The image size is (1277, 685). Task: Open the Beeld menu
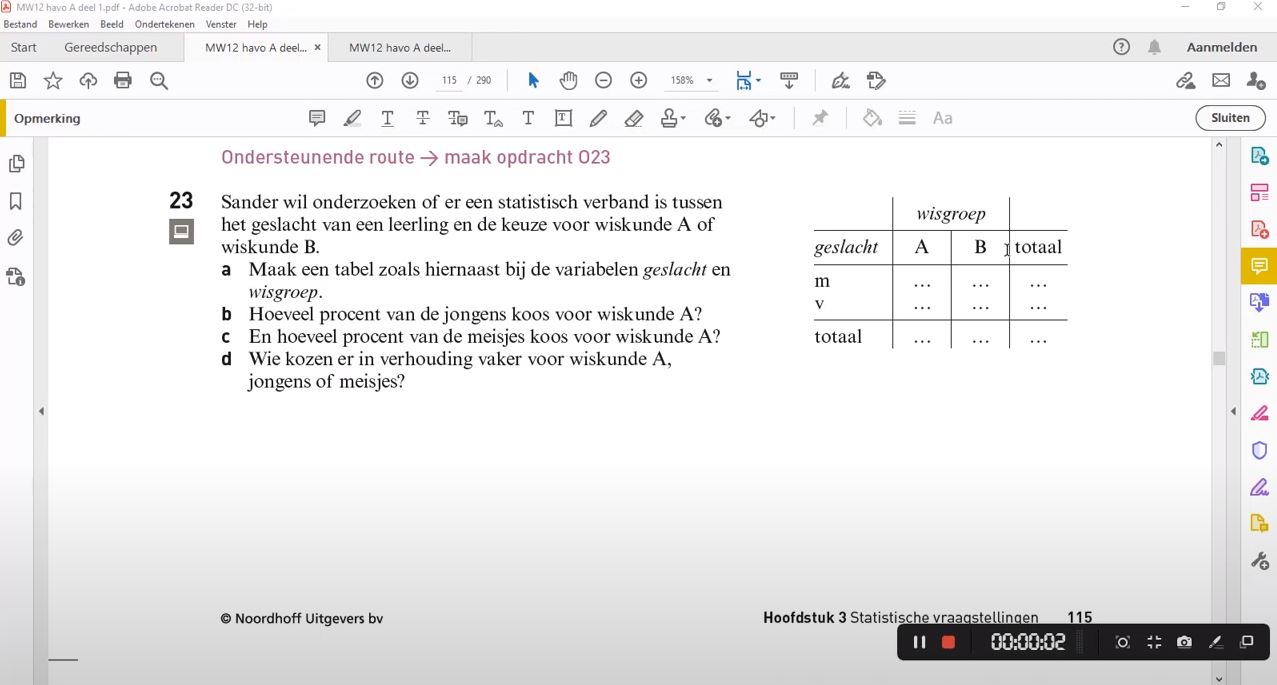pyautogui.click(x=112, y=24)
